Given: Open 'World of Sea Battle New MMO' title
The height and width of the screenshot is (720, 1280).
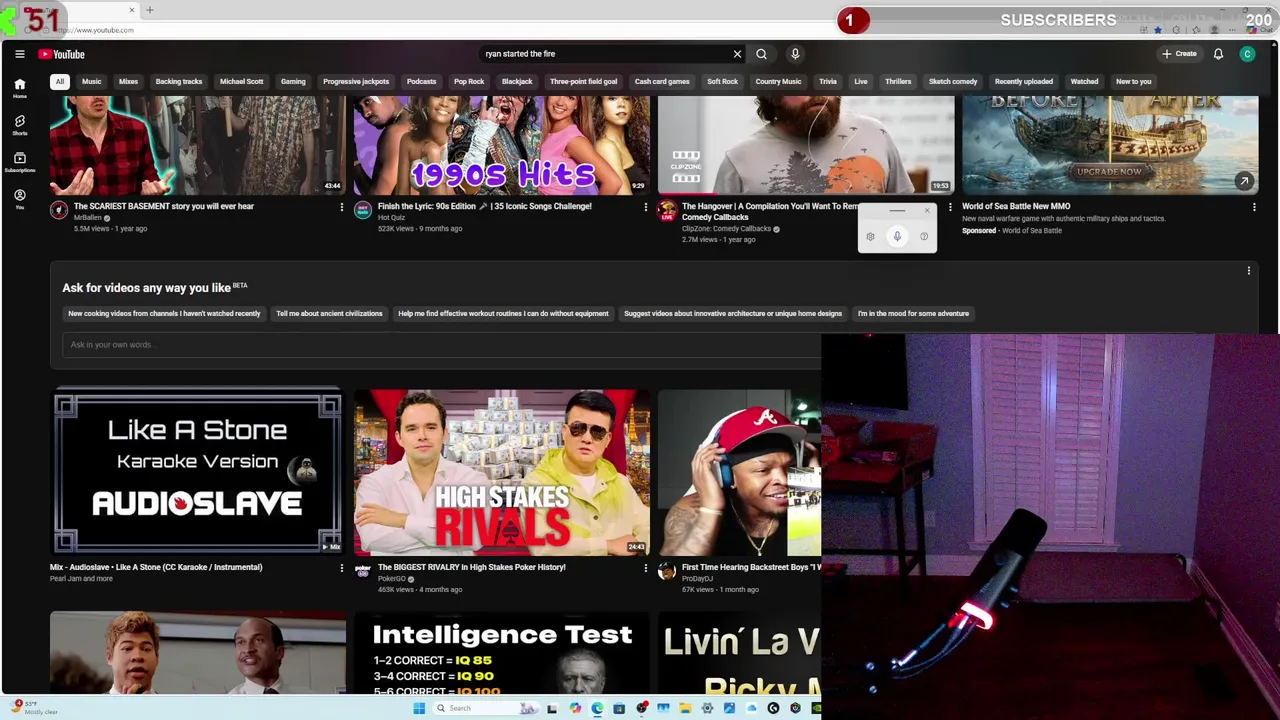Looking at the screenshot, I should pyautogui.click(x=1016, y=206).
